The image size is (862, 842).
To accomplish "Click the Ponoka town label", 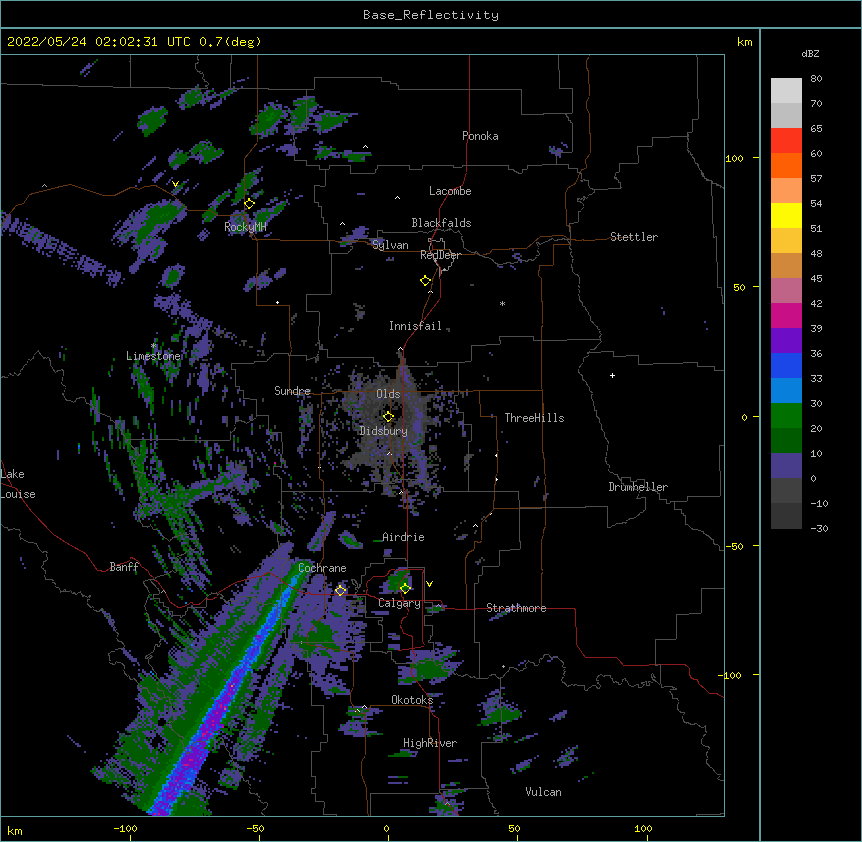I will click(x=480, y=136).
